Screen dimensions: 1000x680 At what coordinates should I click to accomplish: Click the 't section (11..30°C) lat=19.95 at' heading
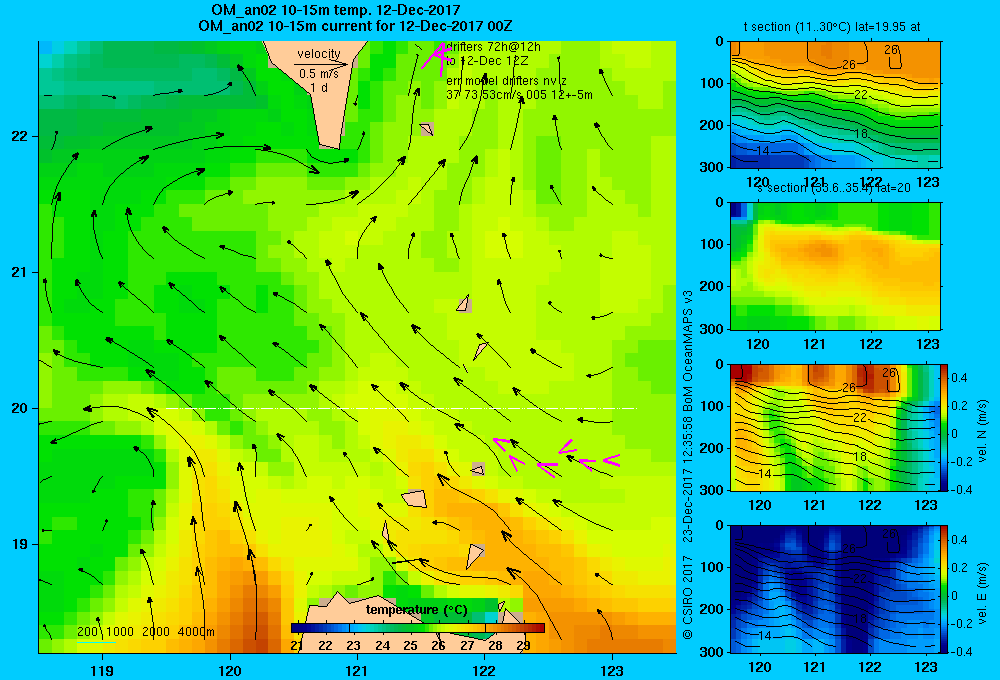832,27
